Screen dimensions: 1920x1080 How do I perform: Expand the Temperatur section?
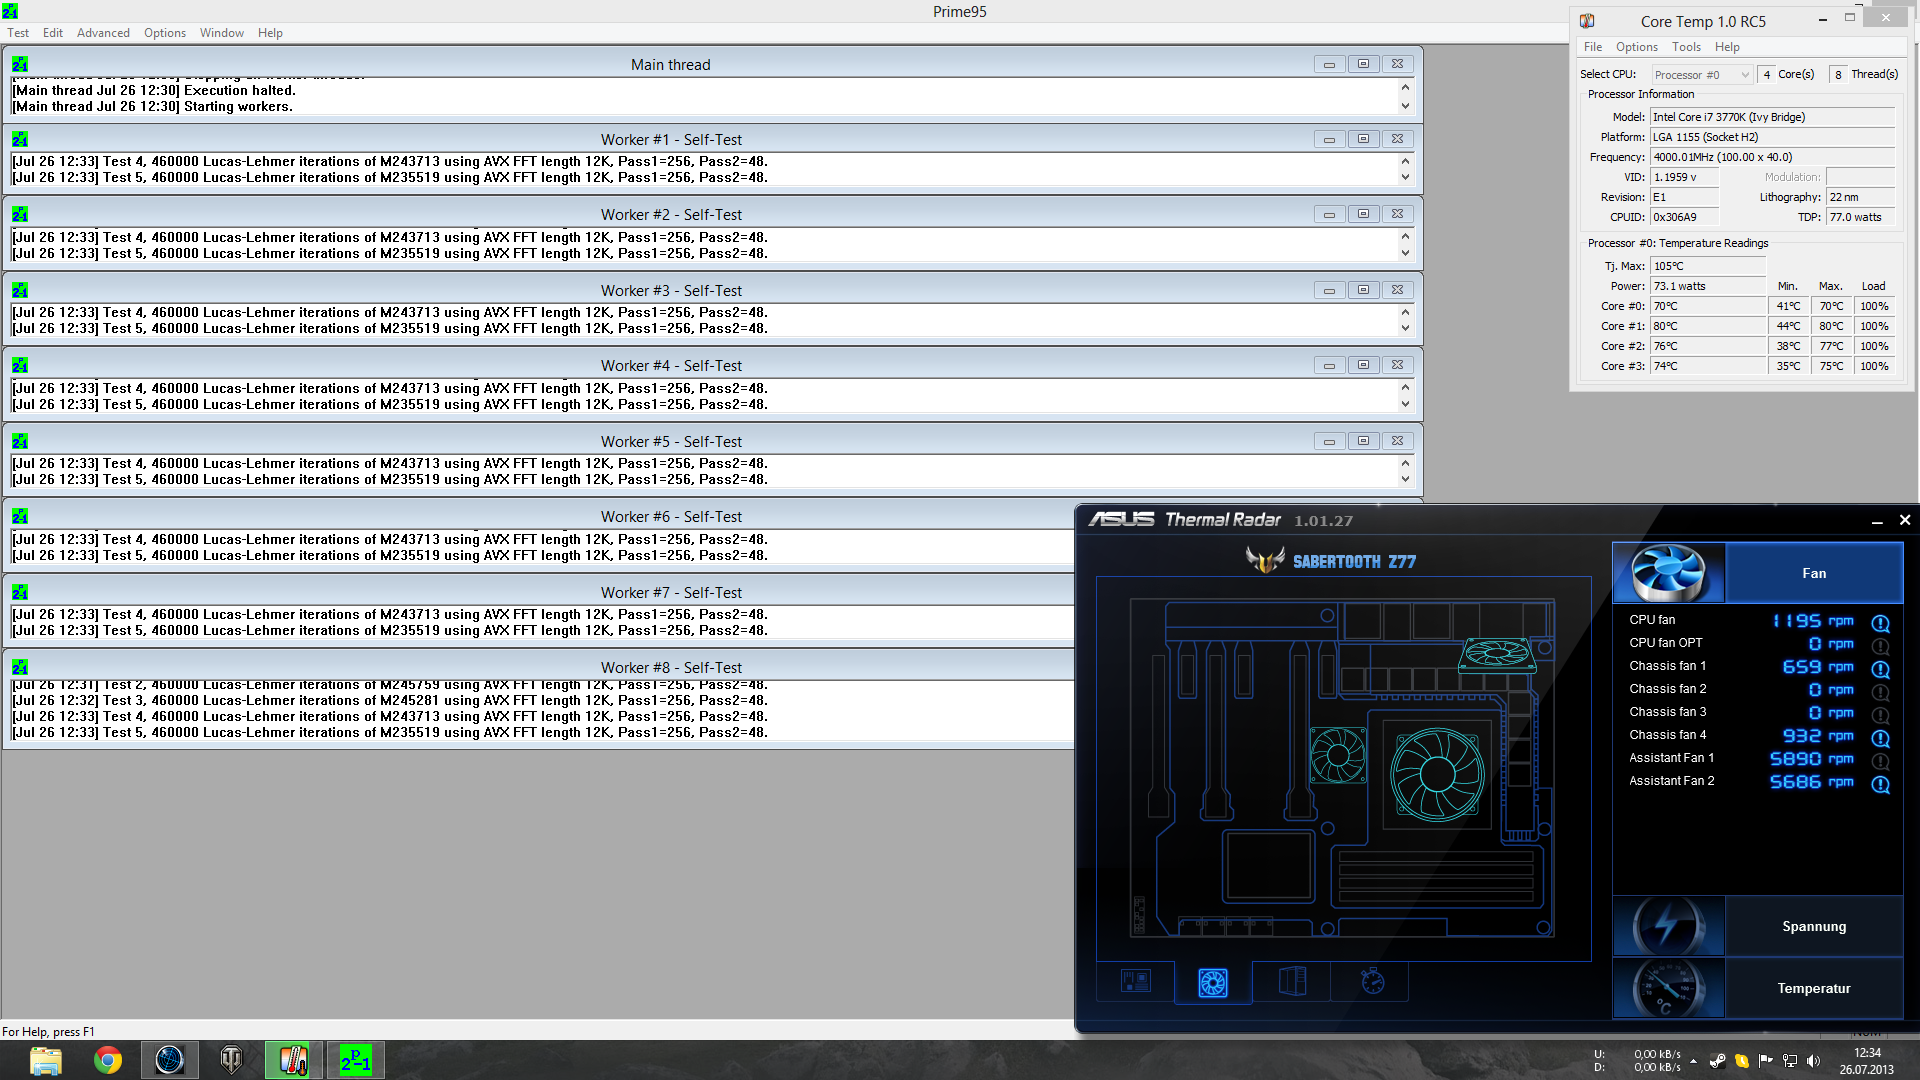1813,988
